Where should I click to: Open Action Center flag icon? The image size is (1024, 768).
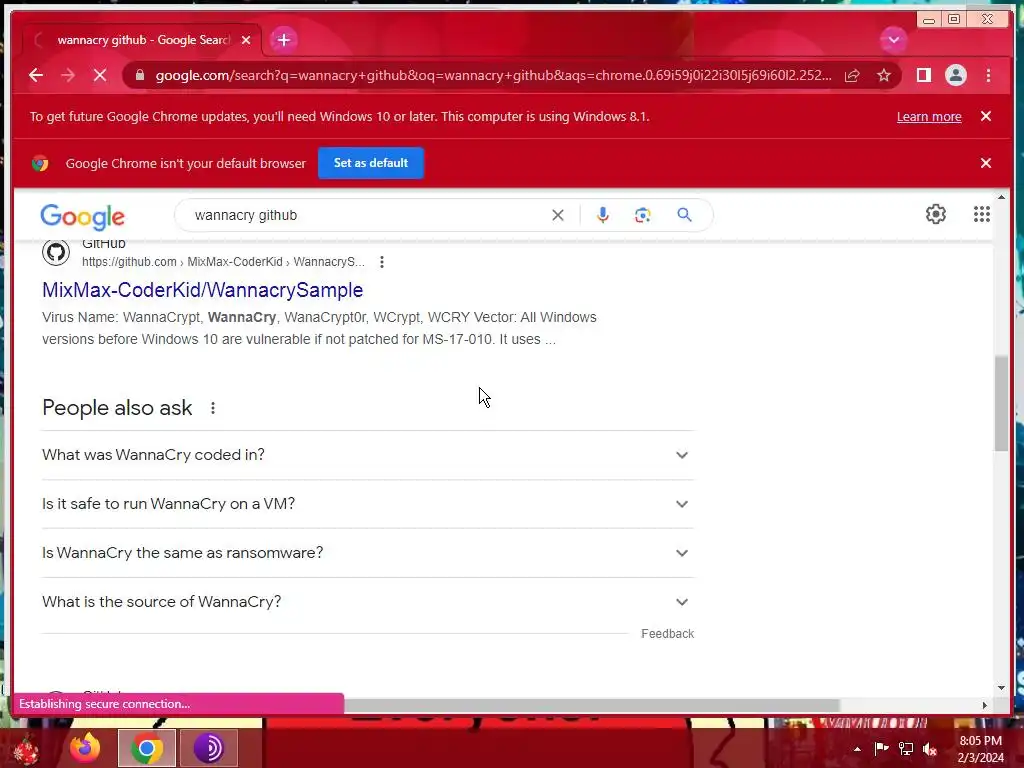(881, 748)
